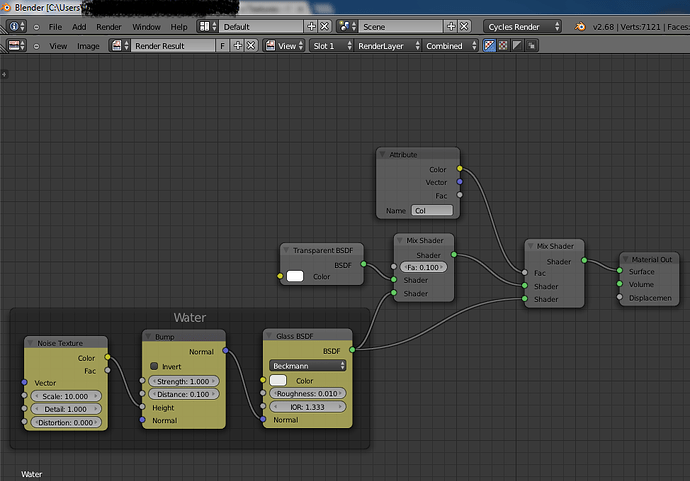690x481 pixels.
Task: Click the Attribute Name field with Col
Action: tap(432, 210)
